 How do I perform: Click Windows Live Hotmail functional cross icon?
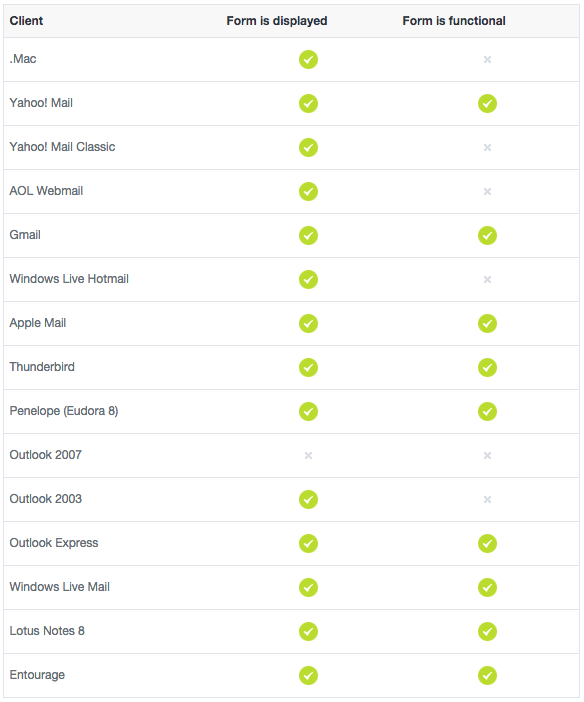(x=487, y=279)
